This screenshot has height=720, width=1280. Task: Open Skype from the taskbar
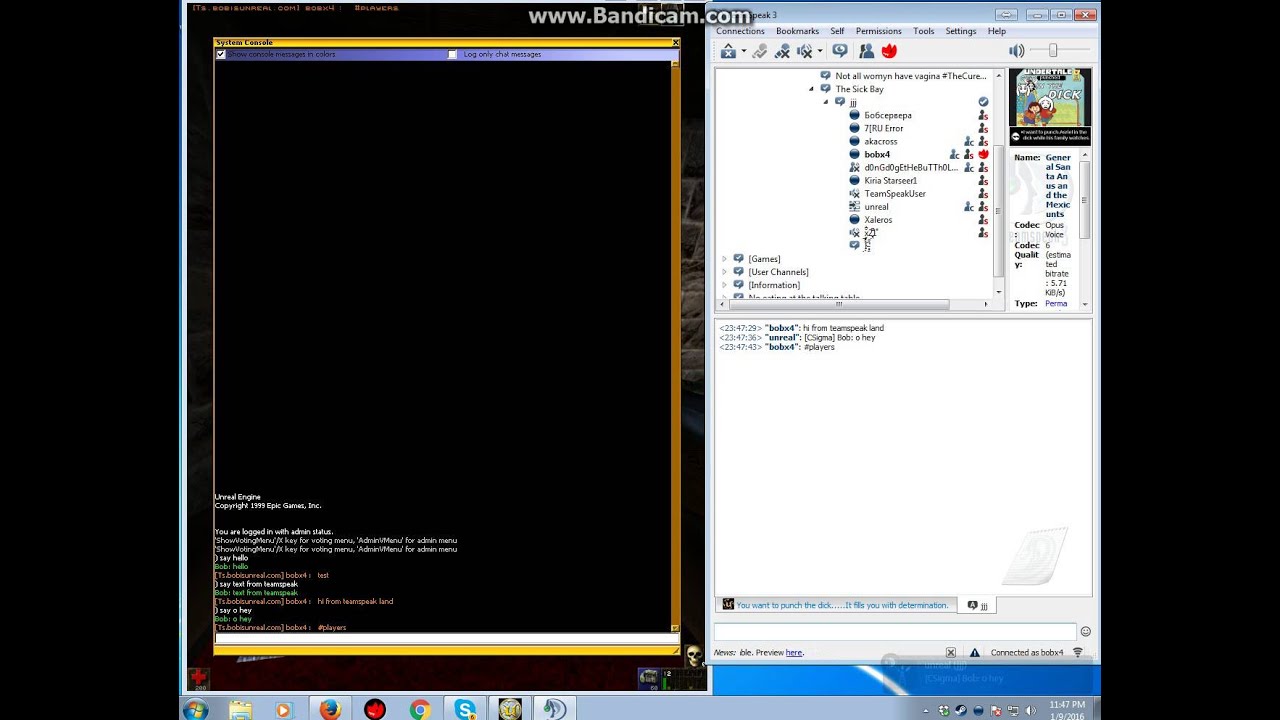[x=465, y=709]
